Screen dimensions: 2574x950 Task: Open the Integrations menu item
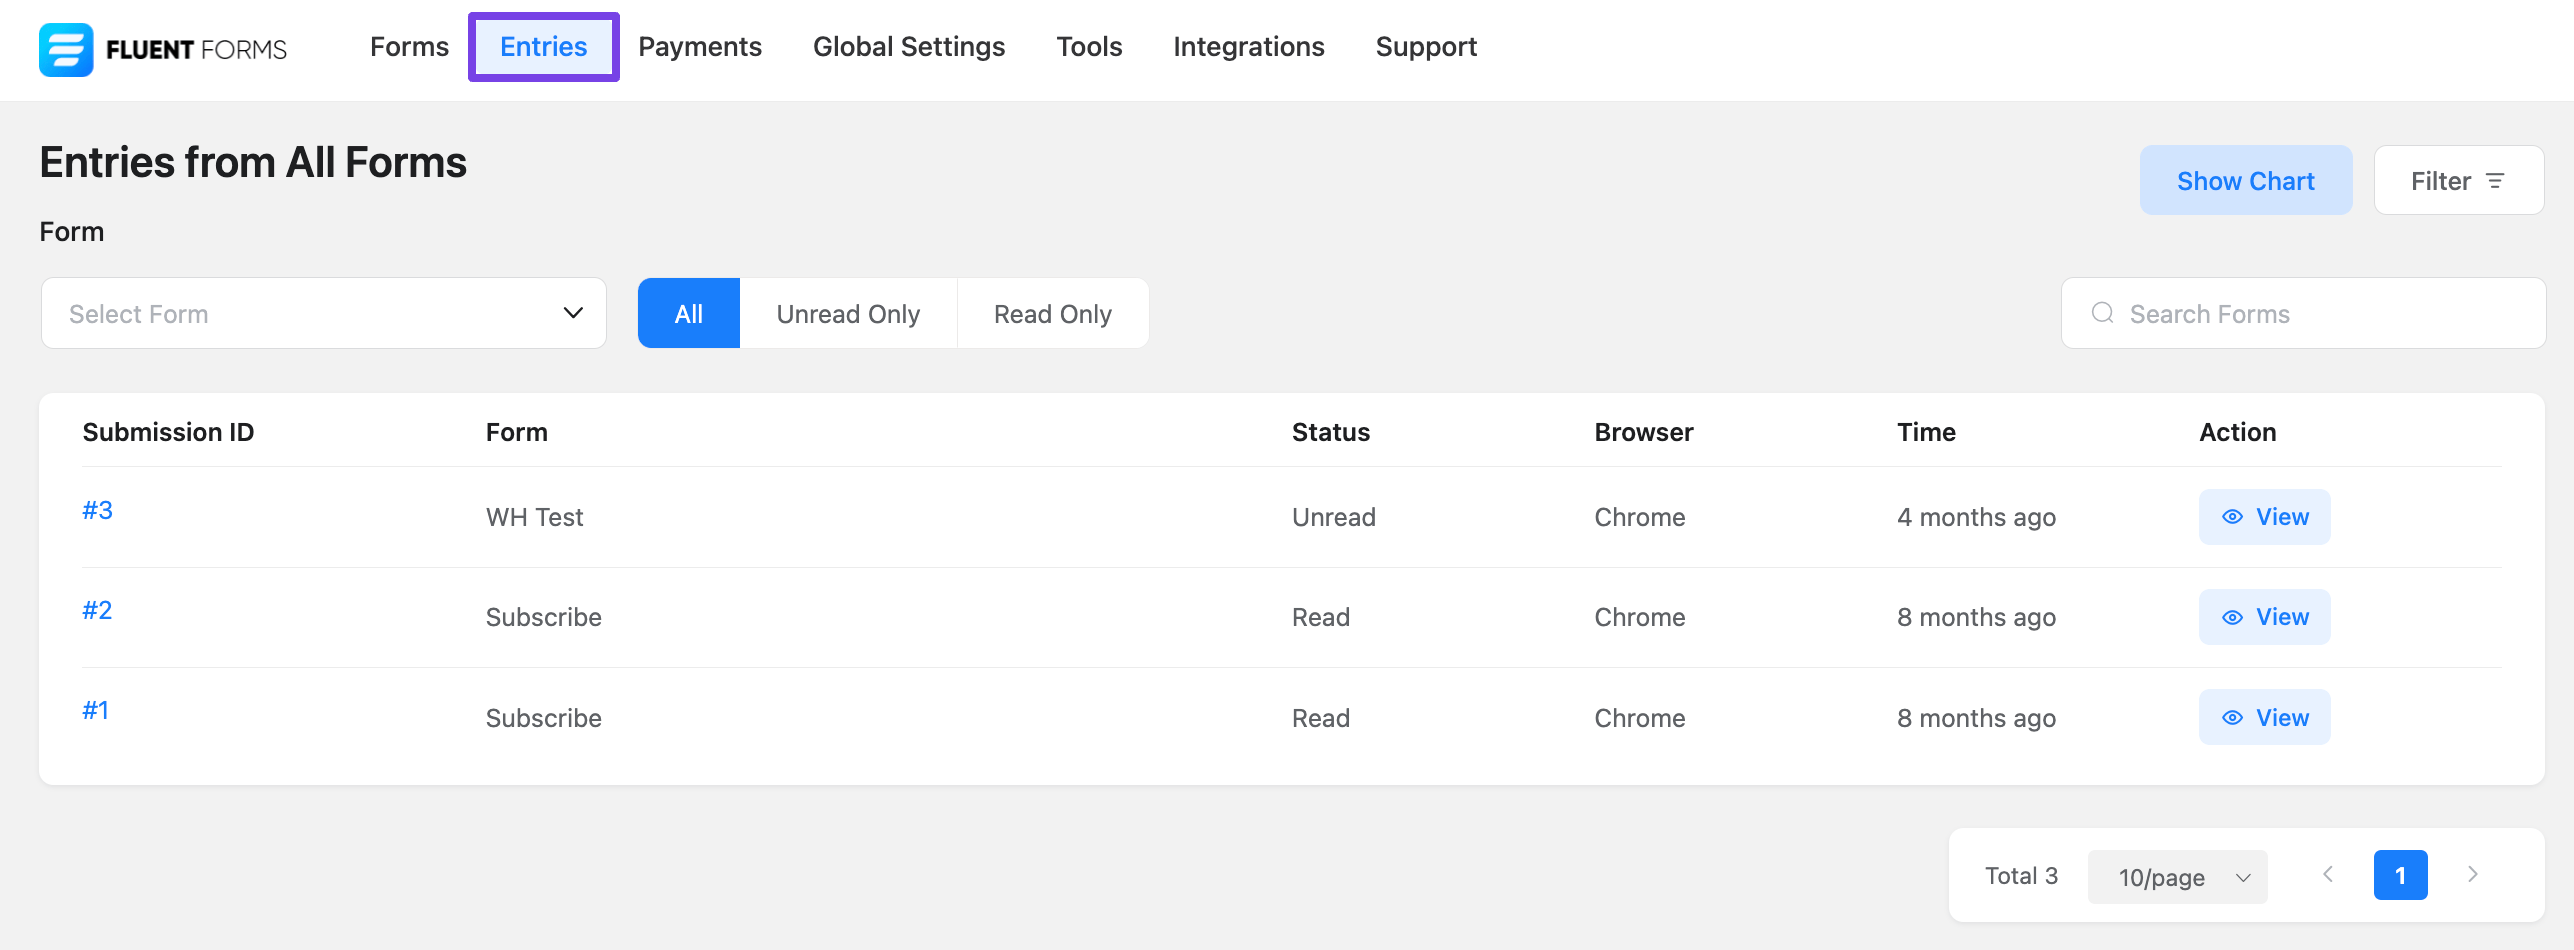click(1249, 47)
